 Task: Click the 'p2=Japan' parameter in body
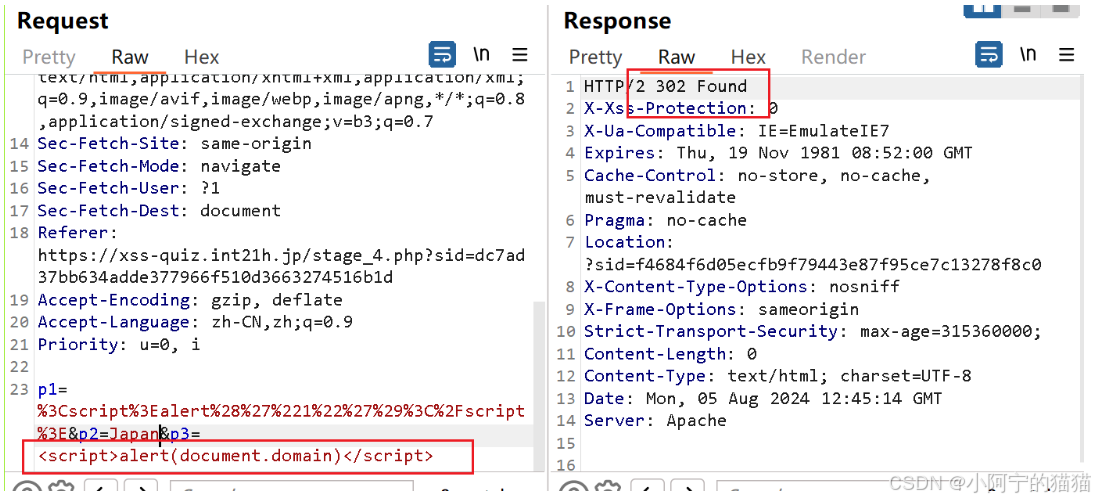coord(119,434)
